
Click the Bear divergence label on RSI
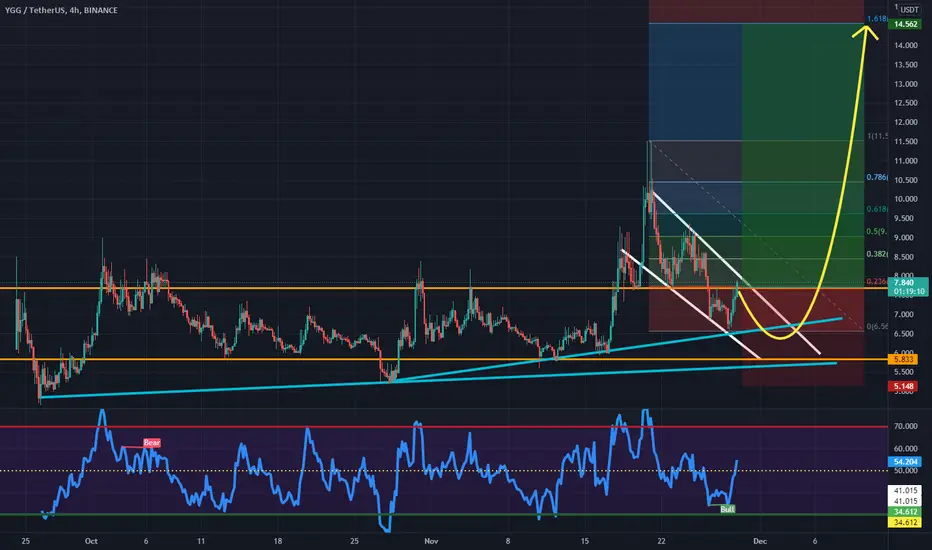pos(152,443)
